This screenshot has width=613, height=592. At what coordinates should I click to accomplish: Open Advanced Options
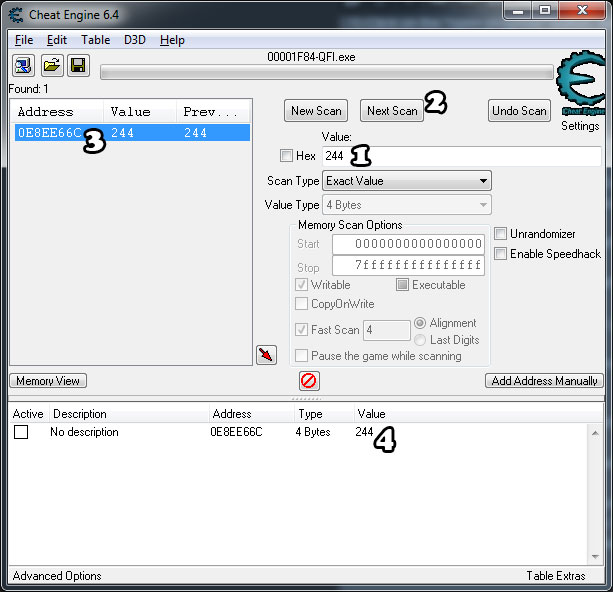(x=57, y=576)
